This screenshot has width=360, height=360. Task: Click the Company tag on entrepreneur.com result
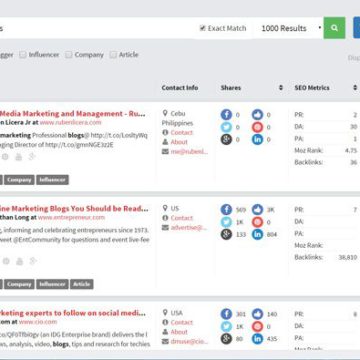point(19,284)
